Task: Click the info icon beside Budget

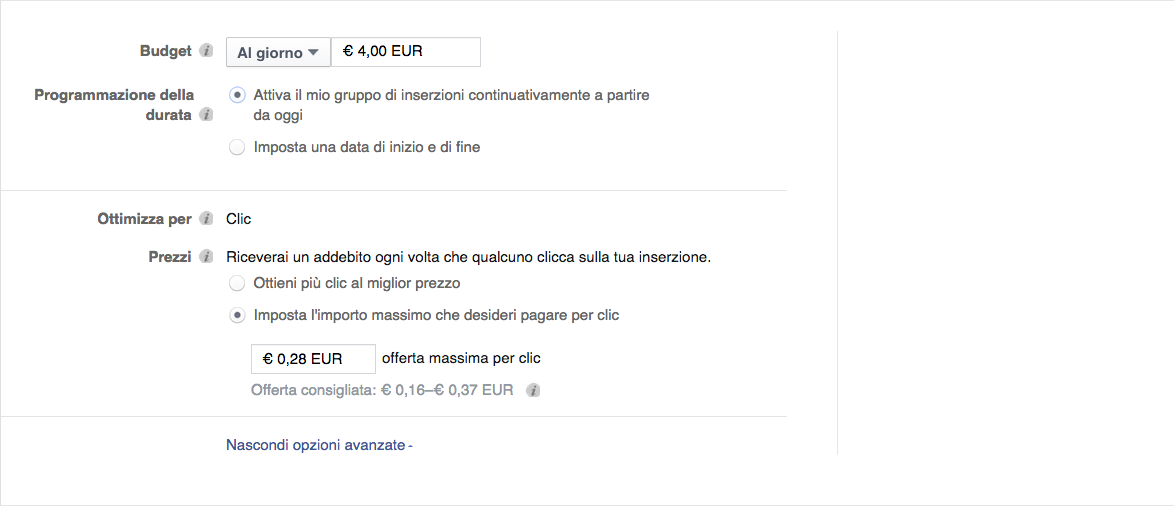Action: 206,51
